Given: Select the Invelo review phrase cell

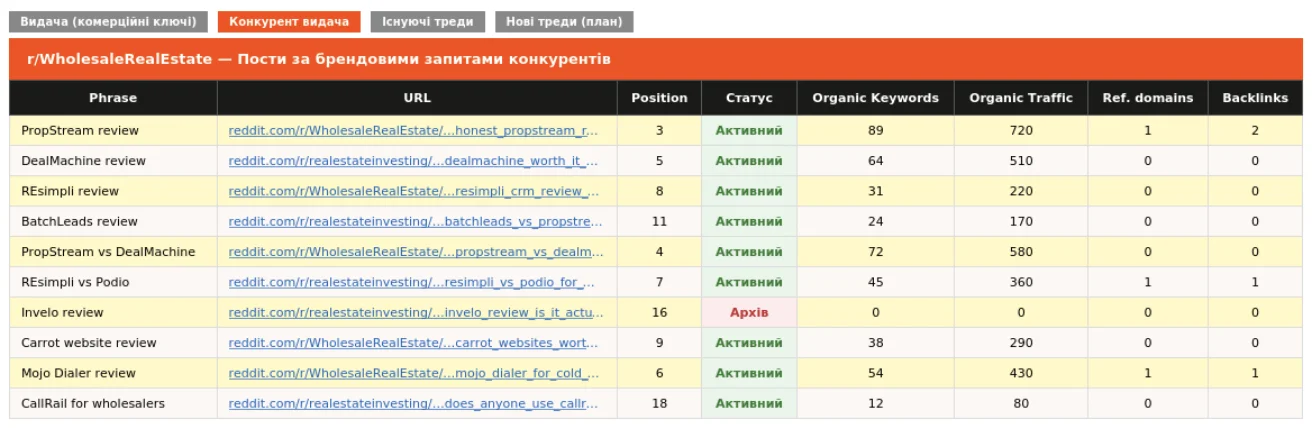Looking at the screenshot, I should point(113,312).
